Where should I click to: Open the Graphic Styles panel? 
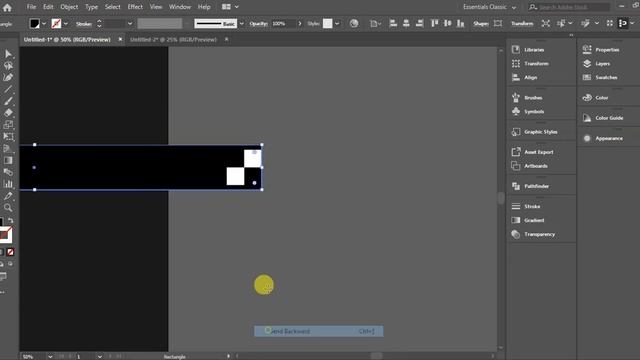point(540,132)
